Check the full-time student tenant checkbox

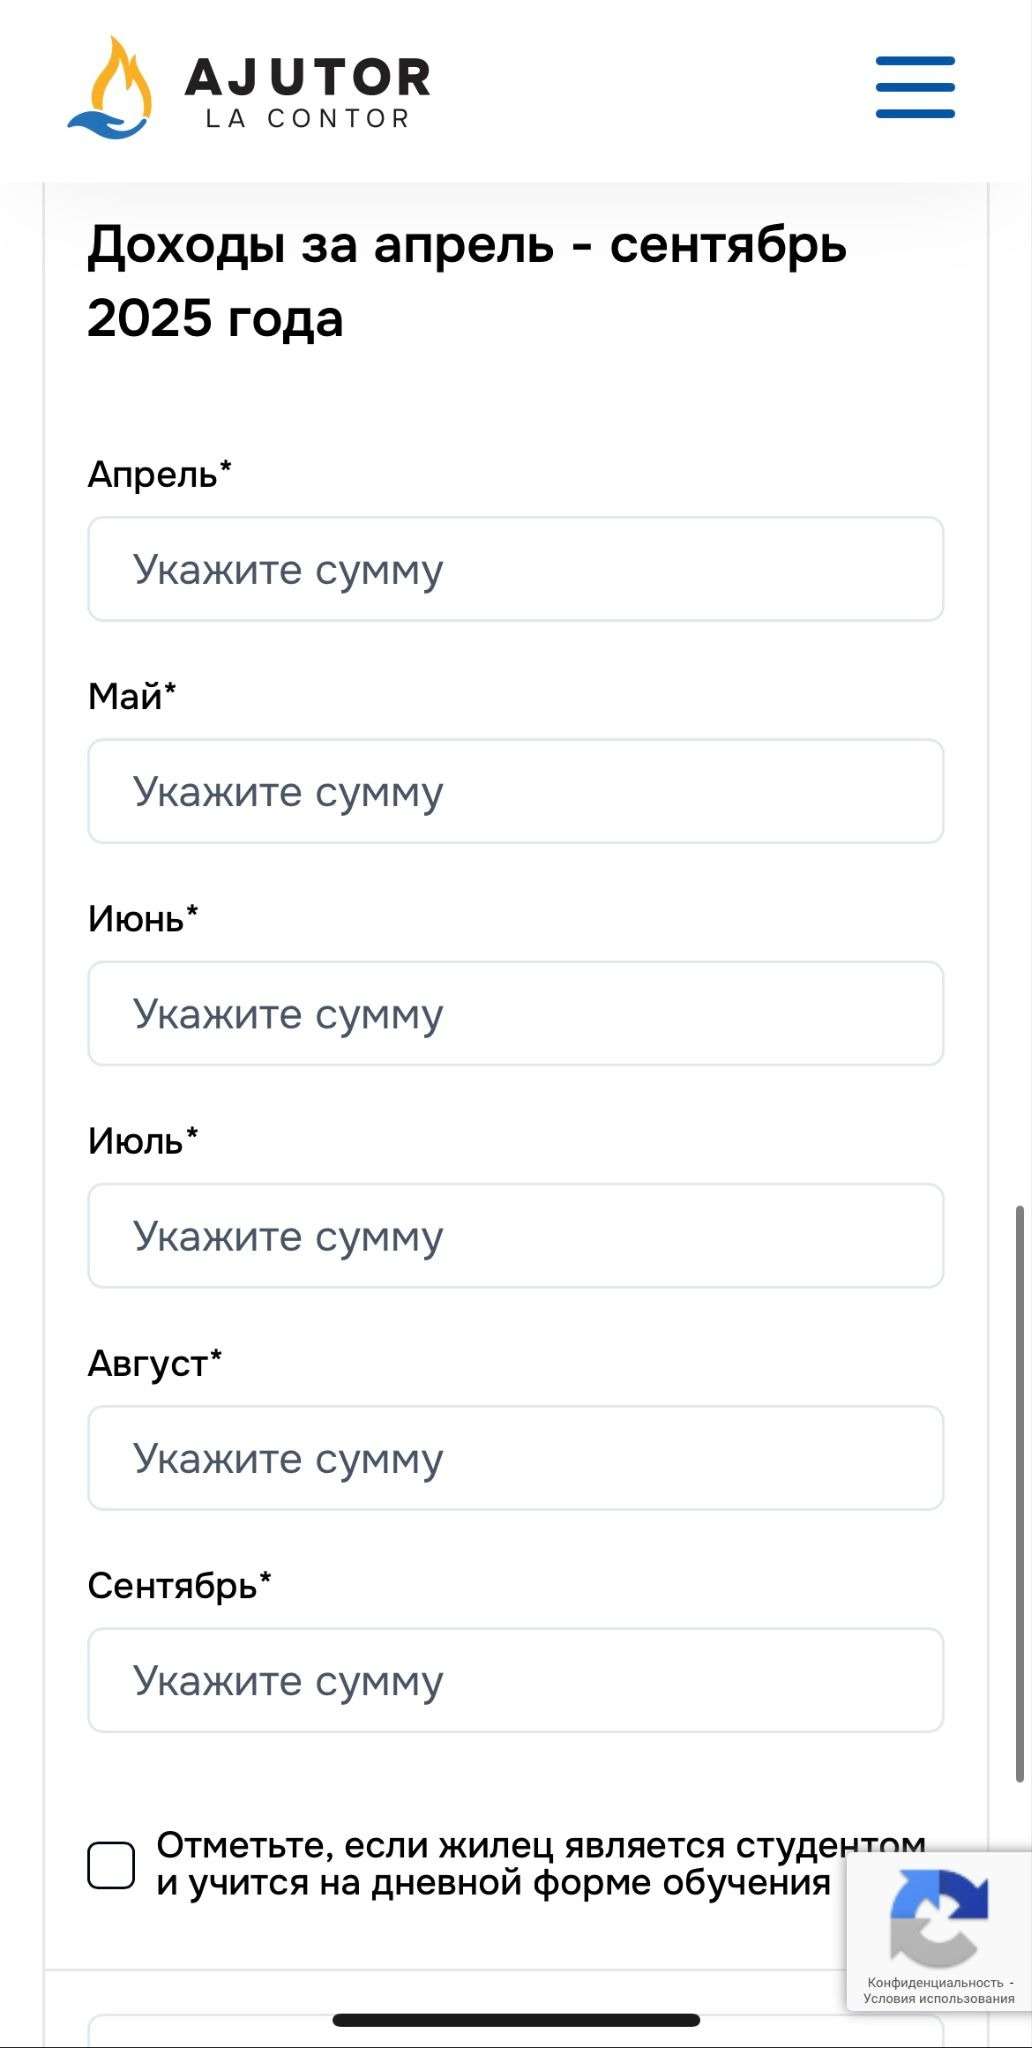tap(111, 1865)
